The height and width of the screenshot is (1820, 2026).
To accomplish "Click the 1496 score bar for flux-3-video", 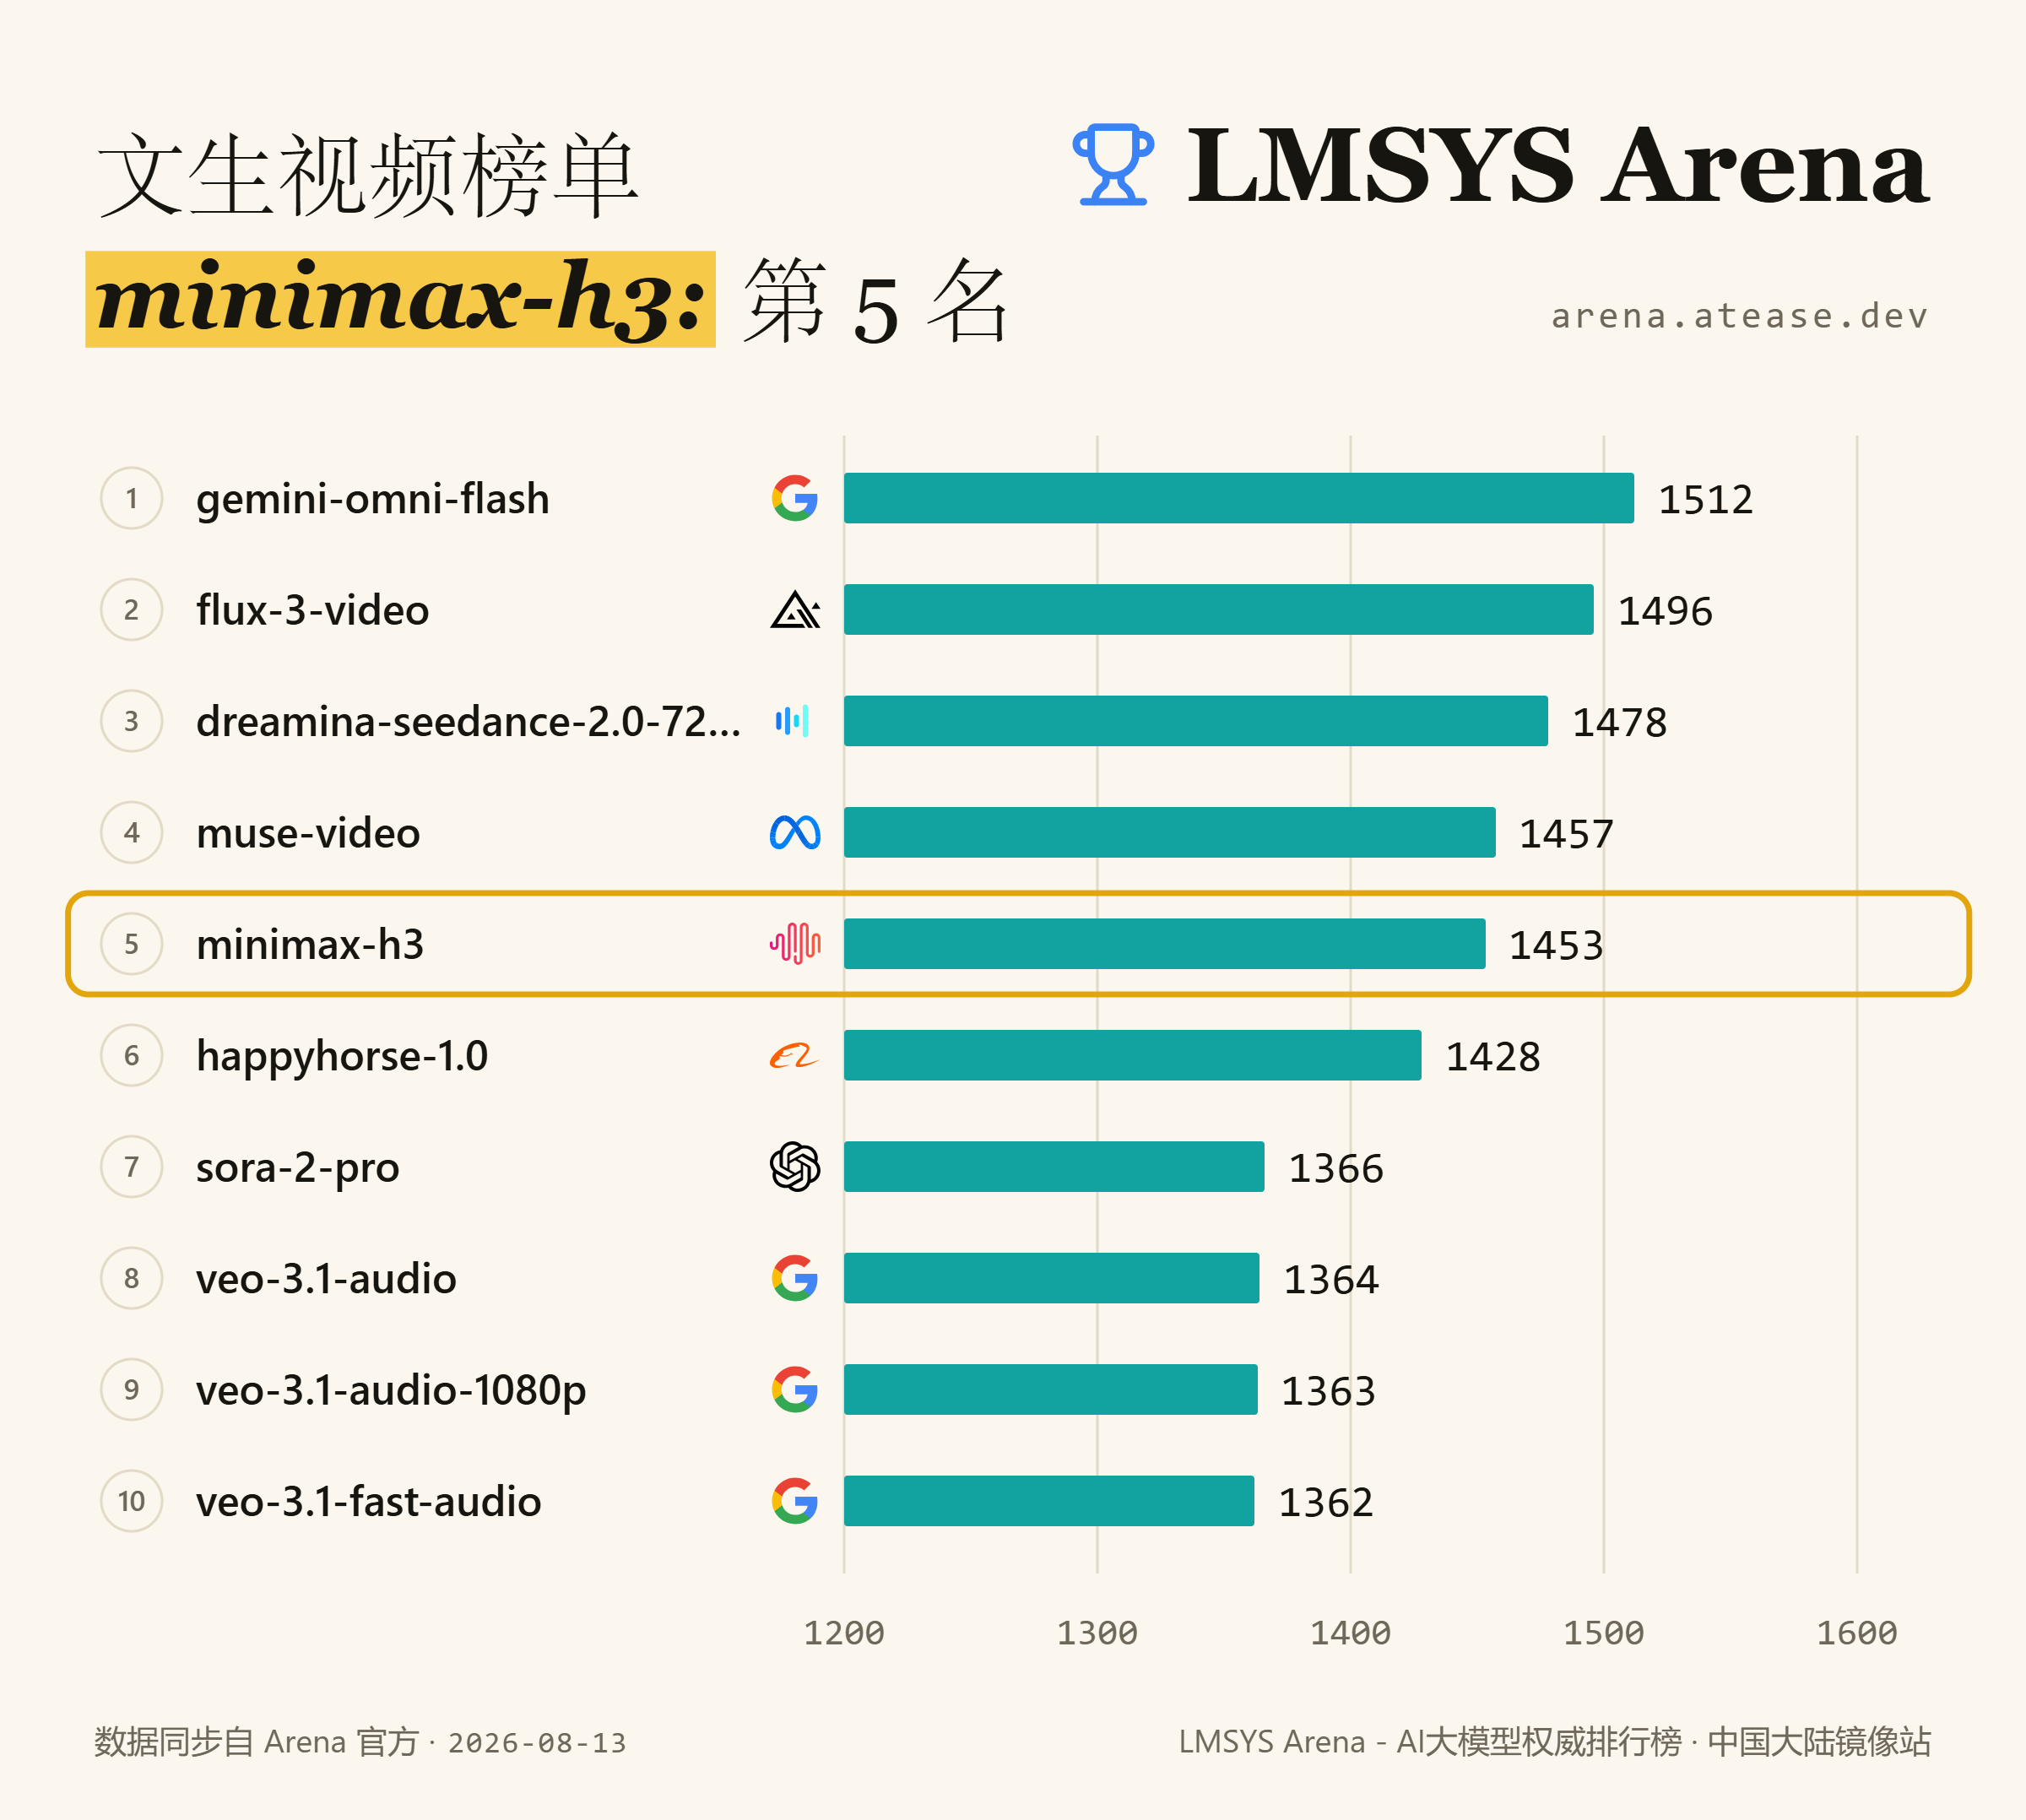I will click(1219, 610).
